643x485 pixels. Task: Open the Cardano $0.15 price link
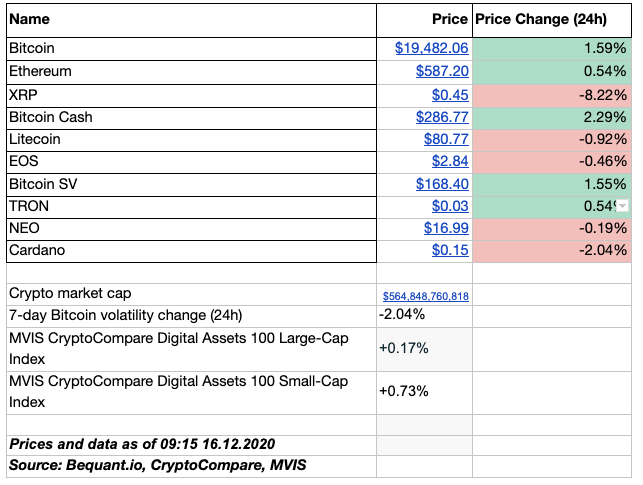(450, 250)
